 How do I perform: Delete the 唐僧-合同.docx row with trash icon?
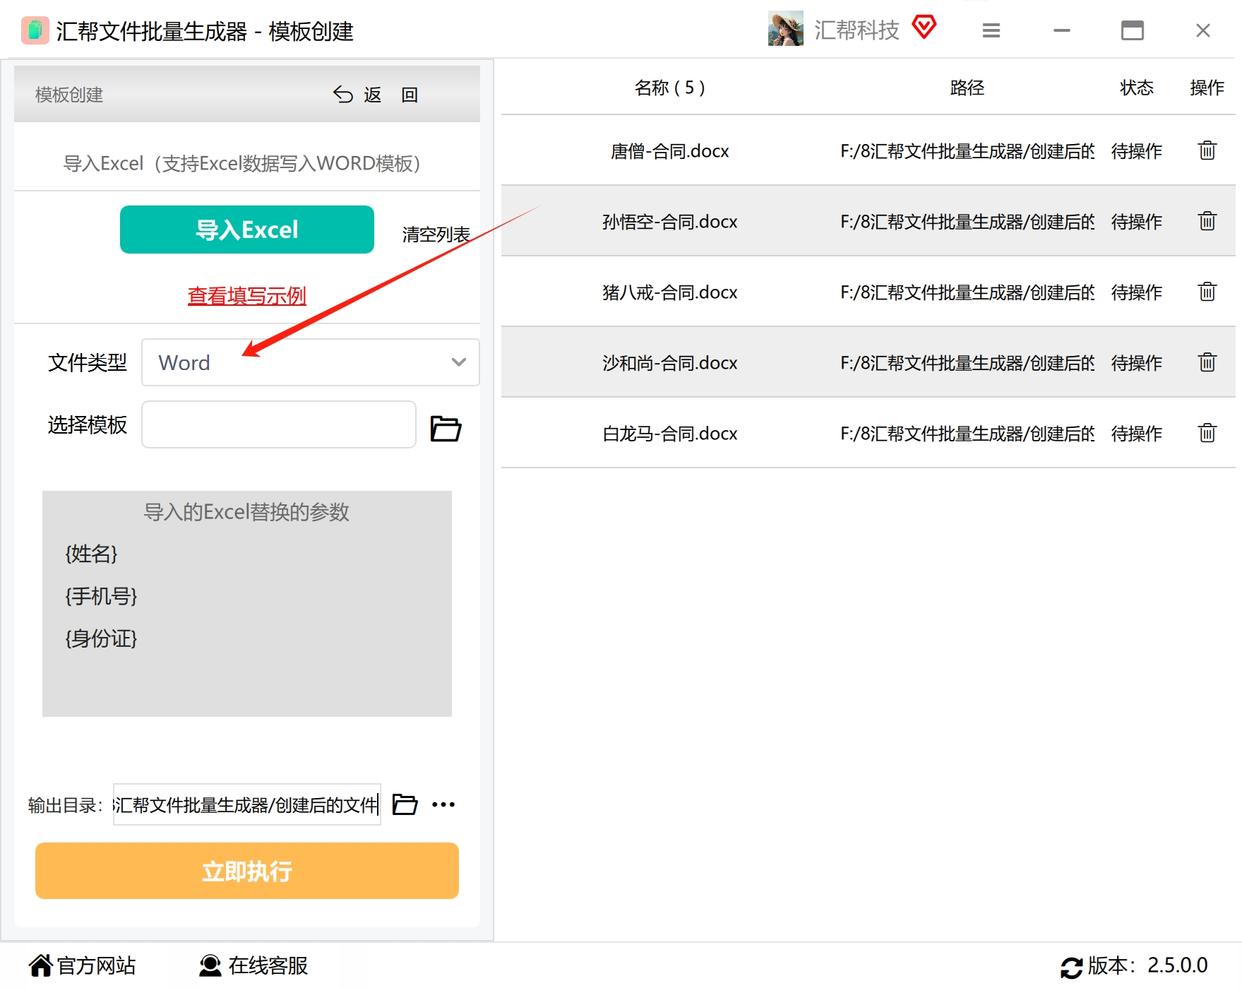[1207, 151]
